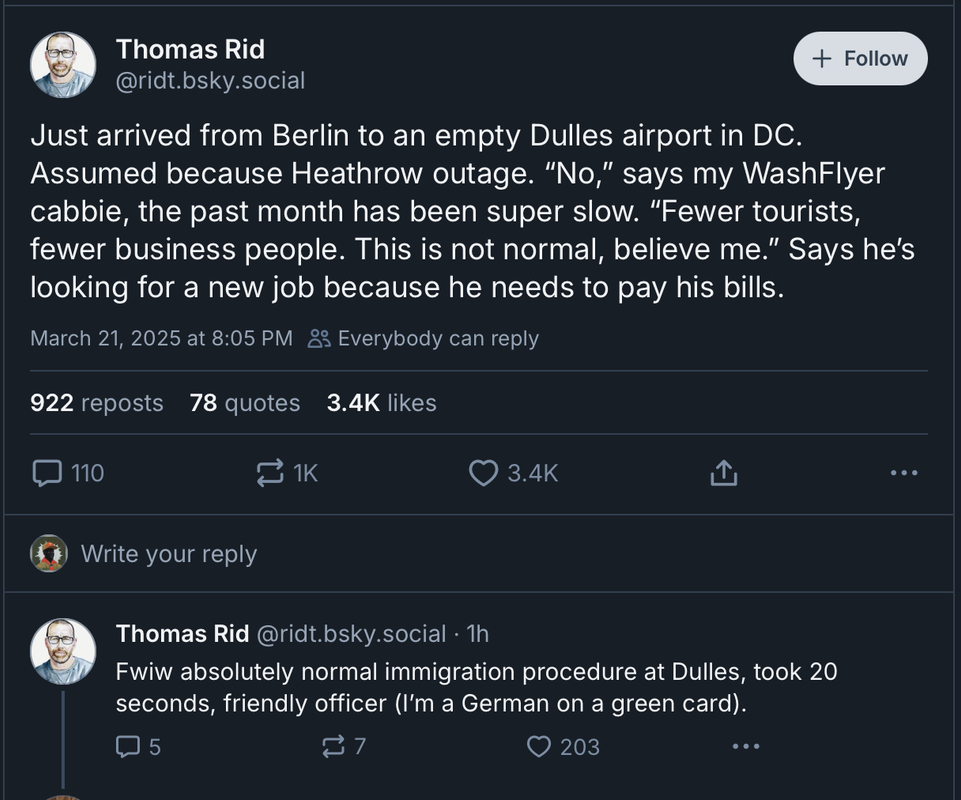This screenshot has width=961, height=800.
Task: Click the Write your reply field
Action: (x=478, y=554)
